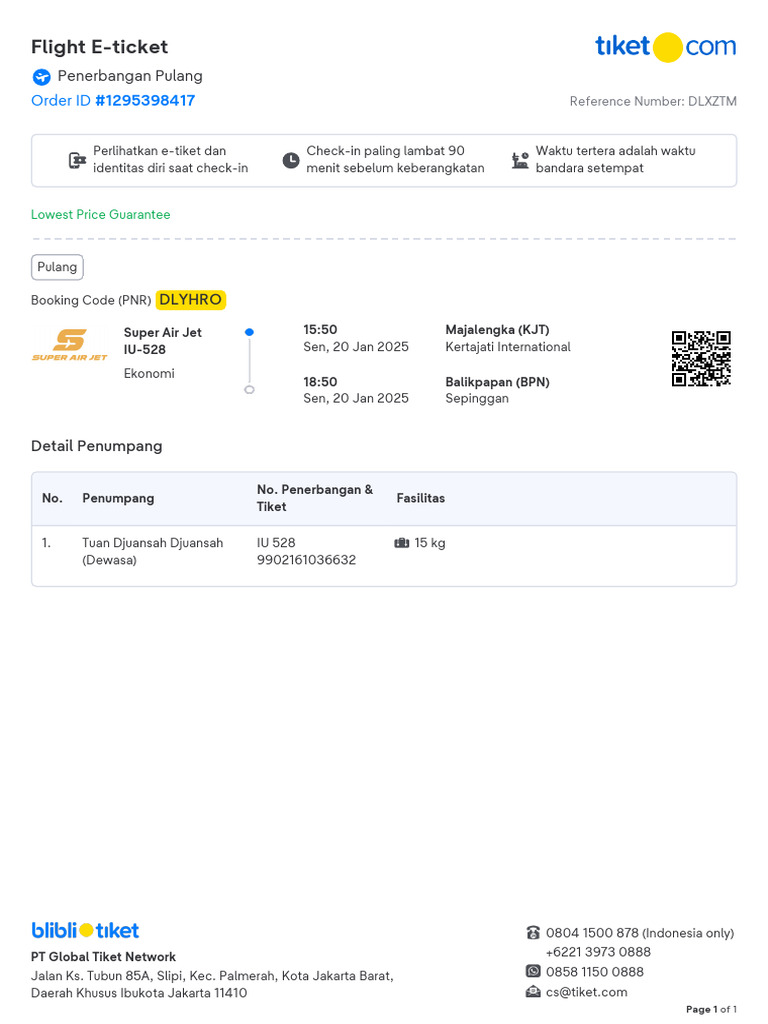768x1024 pixels.
Task: Click the ticket number 9902161036632
Action: pyautogui.click(x=306, y=560)
